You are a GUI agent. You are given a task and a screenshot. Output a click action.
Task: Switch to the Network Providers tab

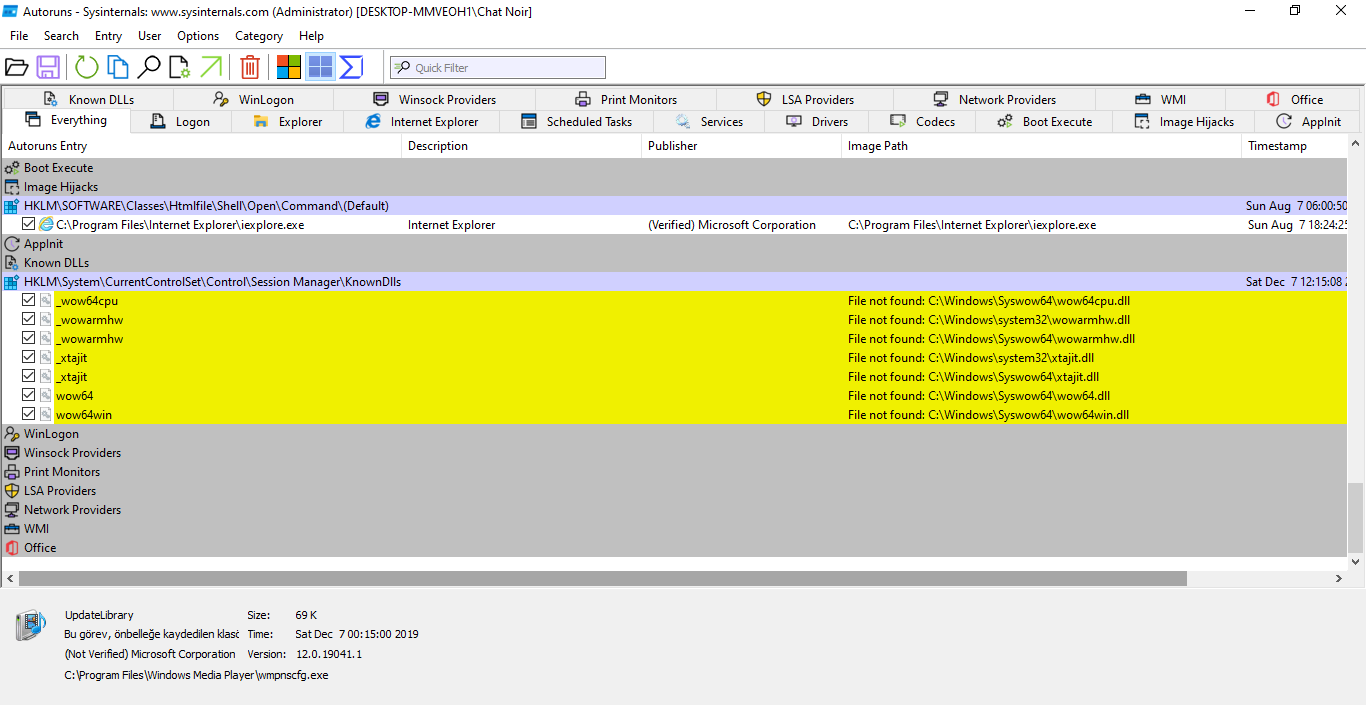(x=995, y=99)
